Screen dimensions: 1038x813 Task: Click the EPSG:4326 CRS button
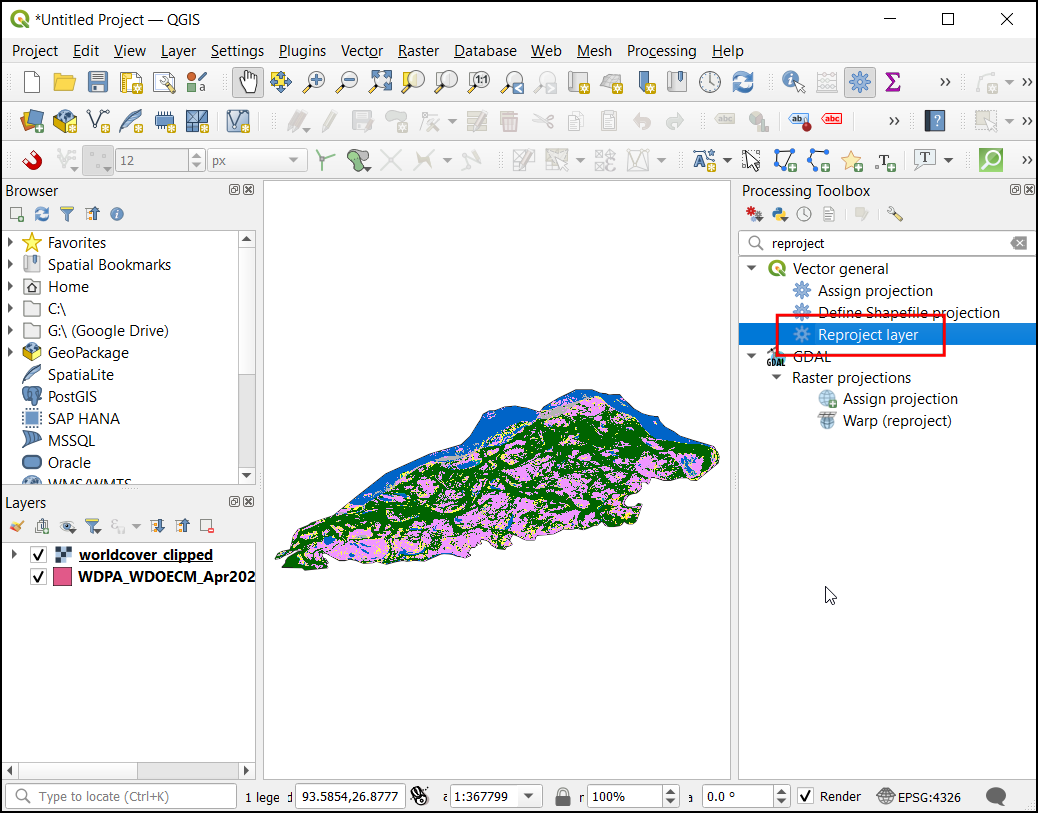pos(918,797)
